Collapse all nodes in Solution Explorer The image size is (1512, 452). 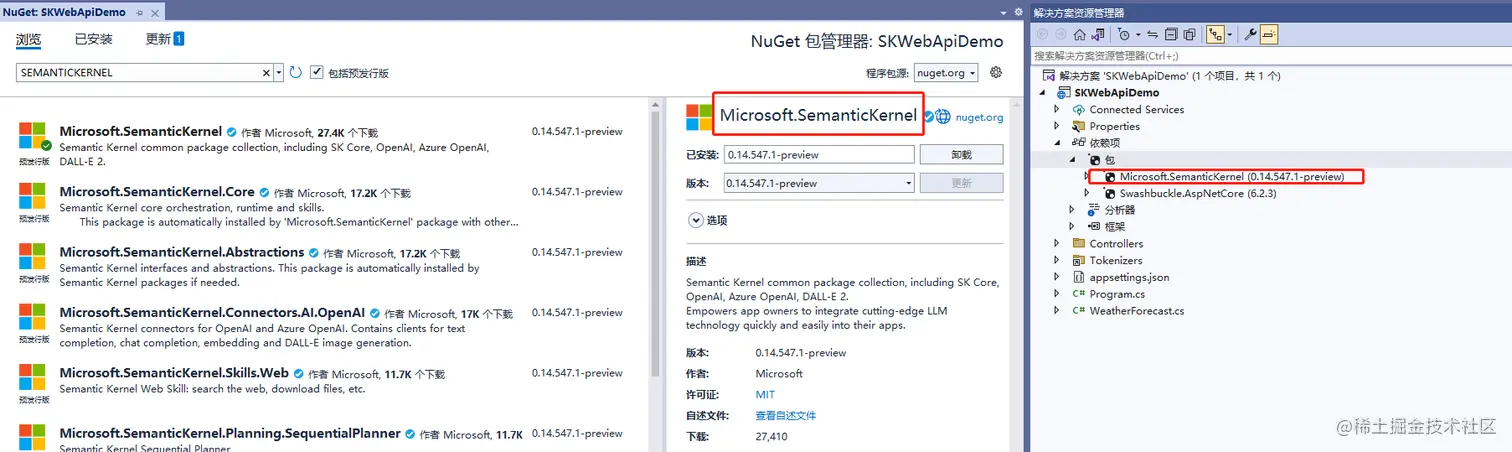click(1171, 34)
